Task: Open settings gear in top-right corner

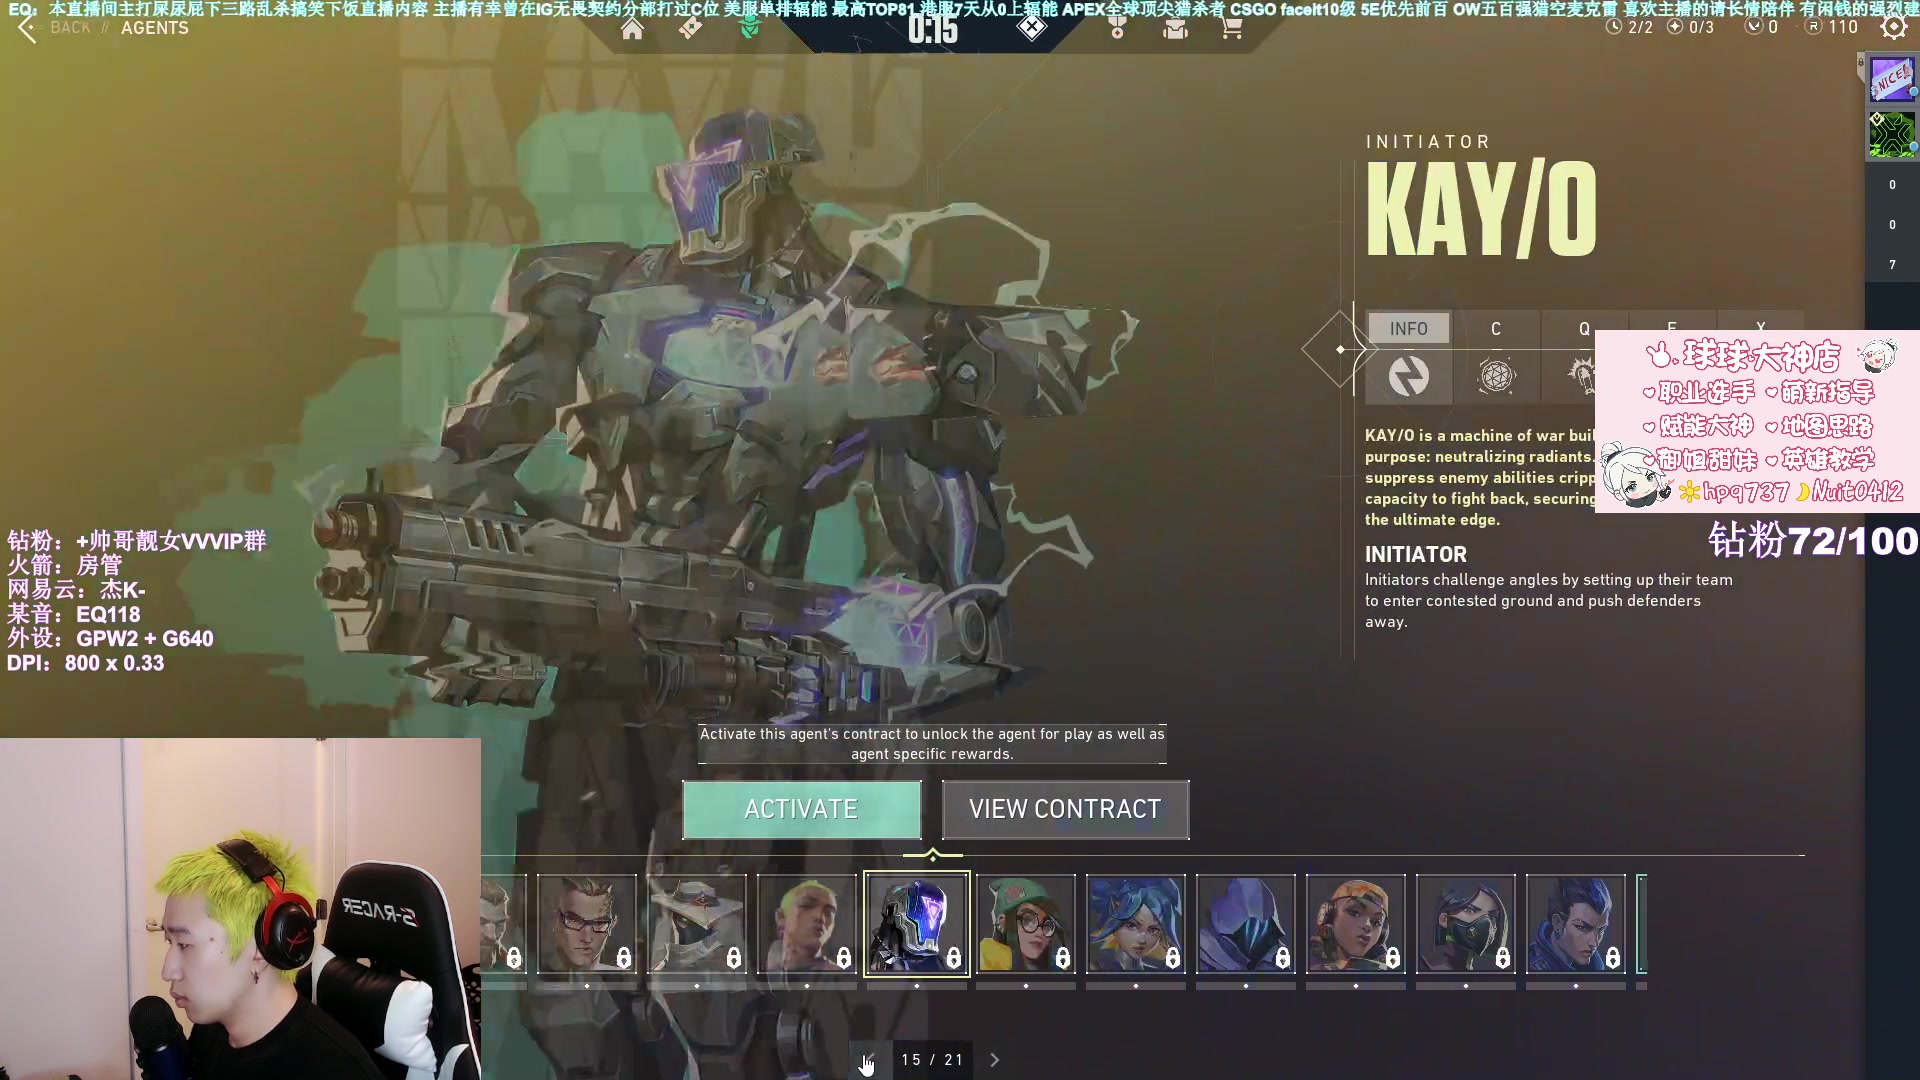Action: pos(1893,27)
